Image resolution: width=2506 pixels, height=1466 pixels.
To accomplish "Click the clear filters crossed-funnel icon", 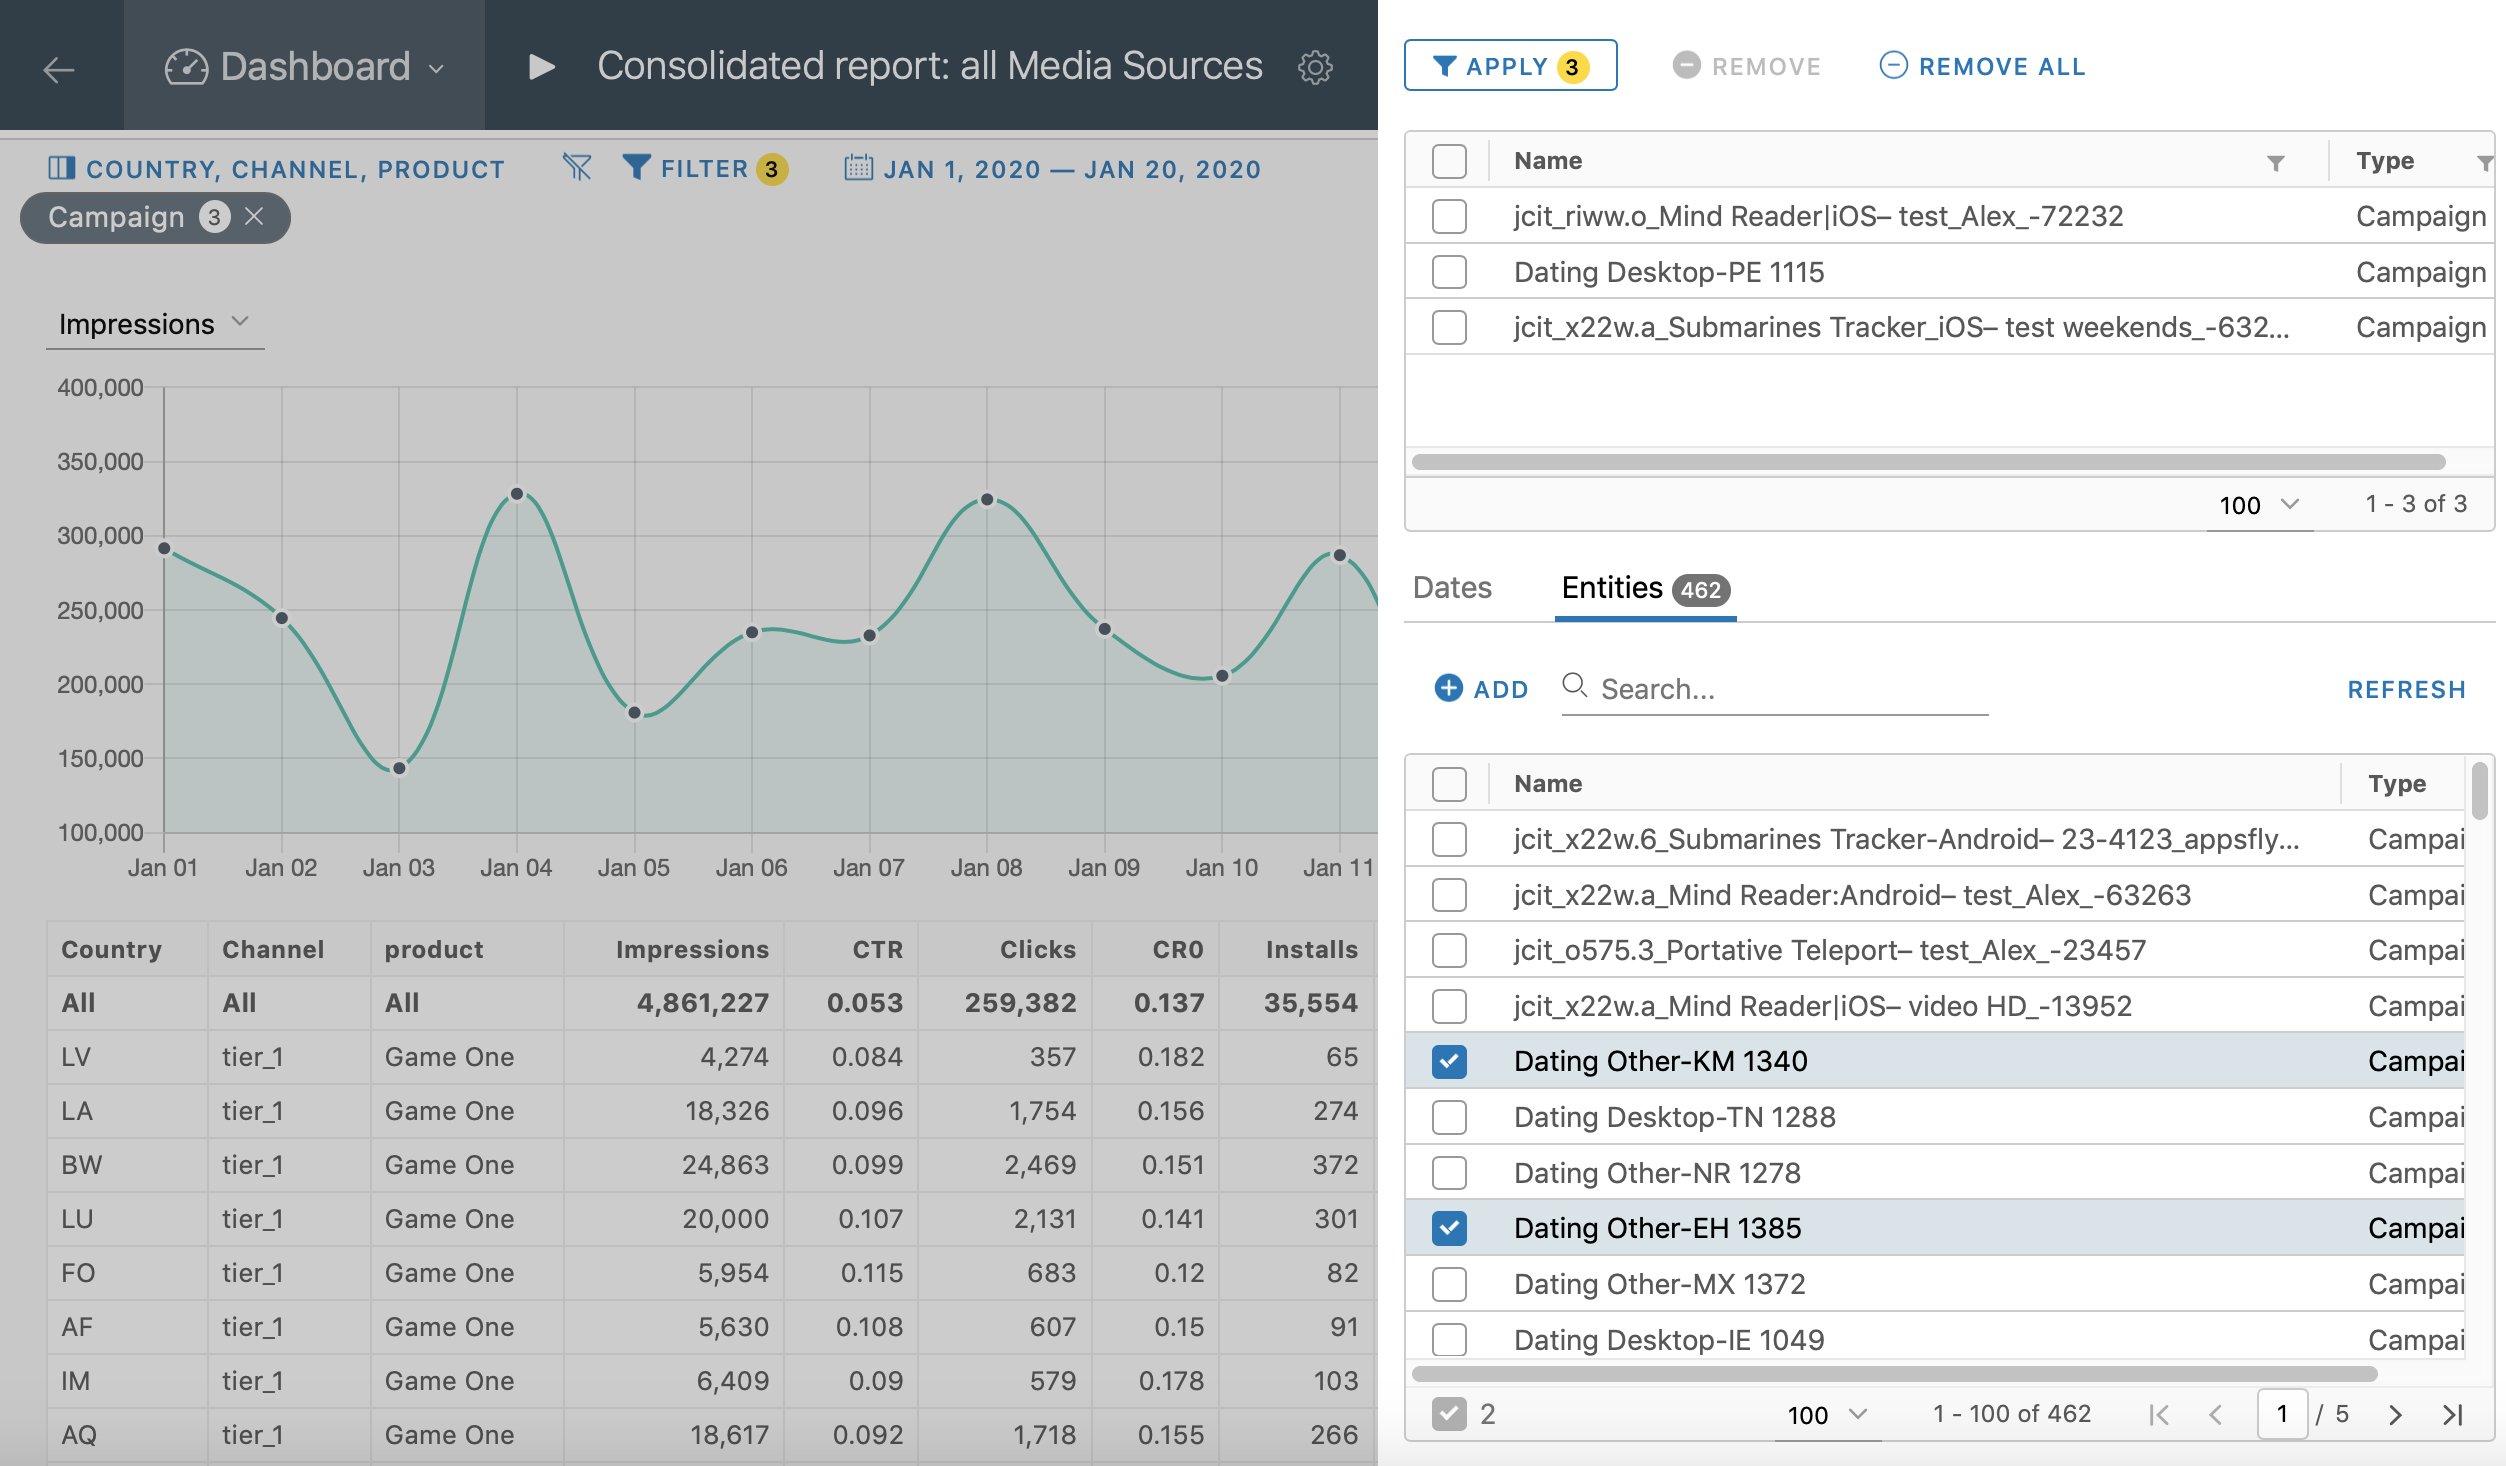I will pyautogui.click(x=577, y=168).
